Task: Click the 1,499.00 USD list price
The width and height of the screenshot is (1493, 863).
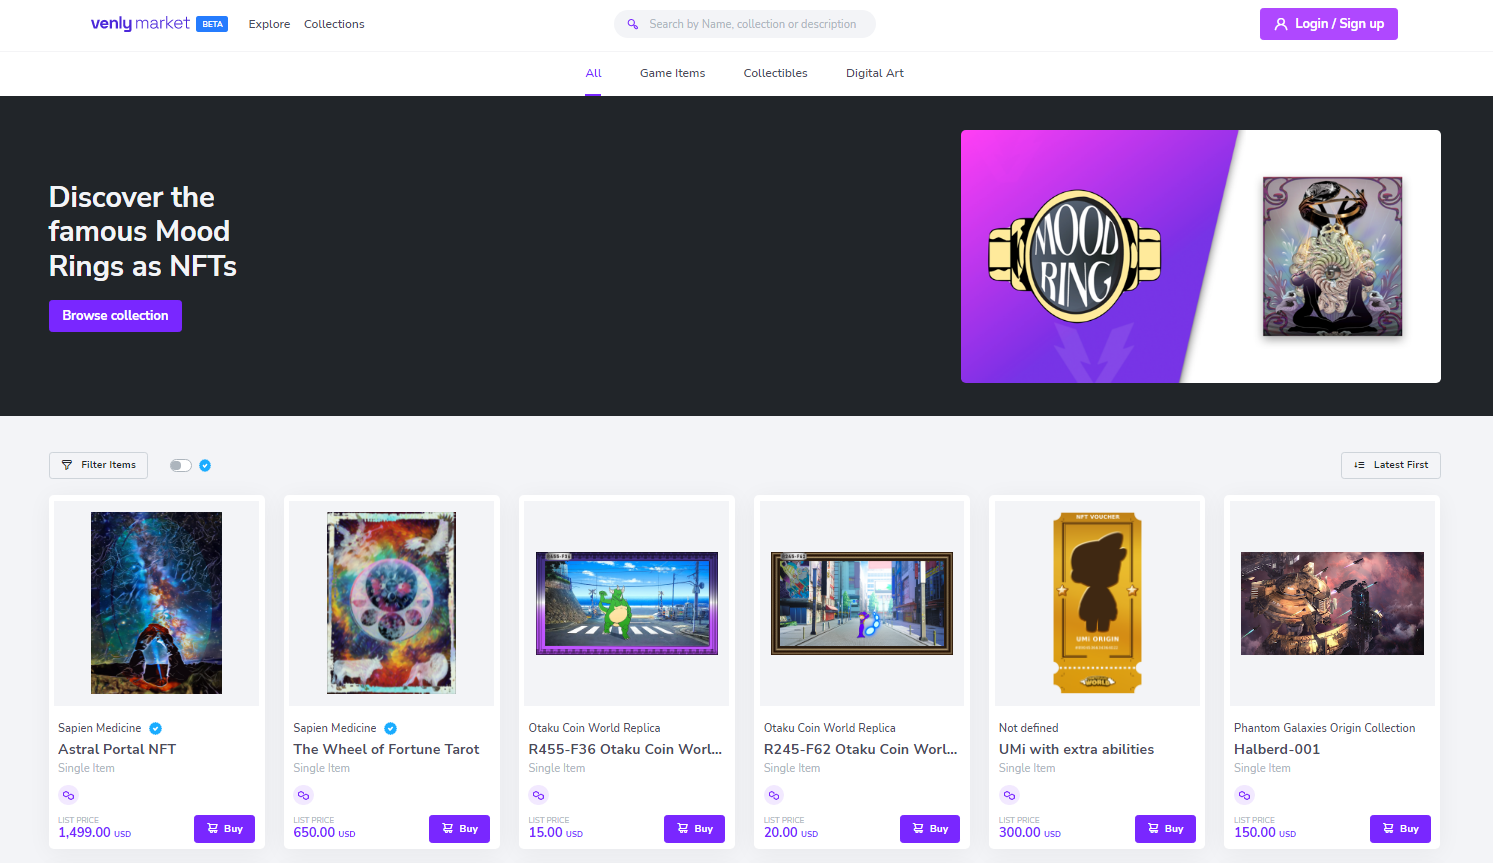Action: (x=94, y=832)
